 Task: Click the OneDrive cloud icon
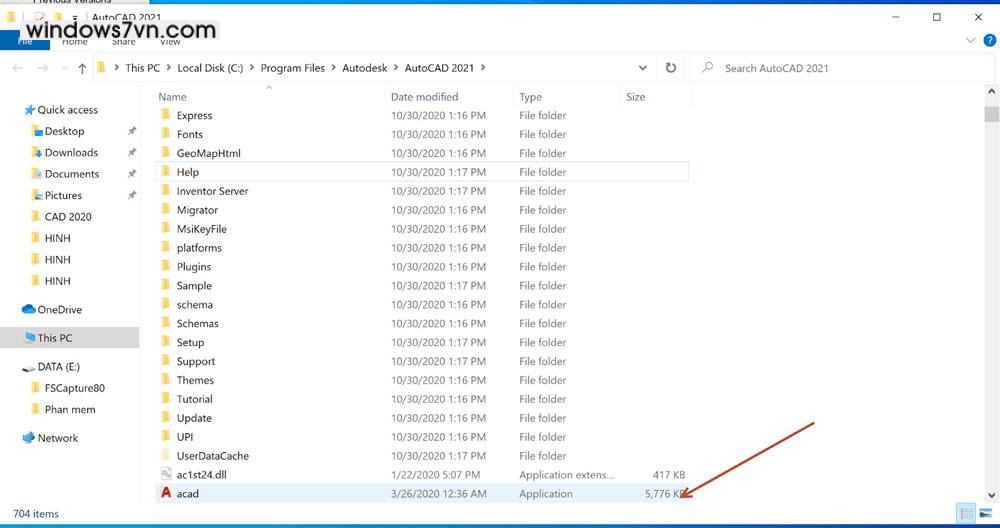(x=29, y=309)
